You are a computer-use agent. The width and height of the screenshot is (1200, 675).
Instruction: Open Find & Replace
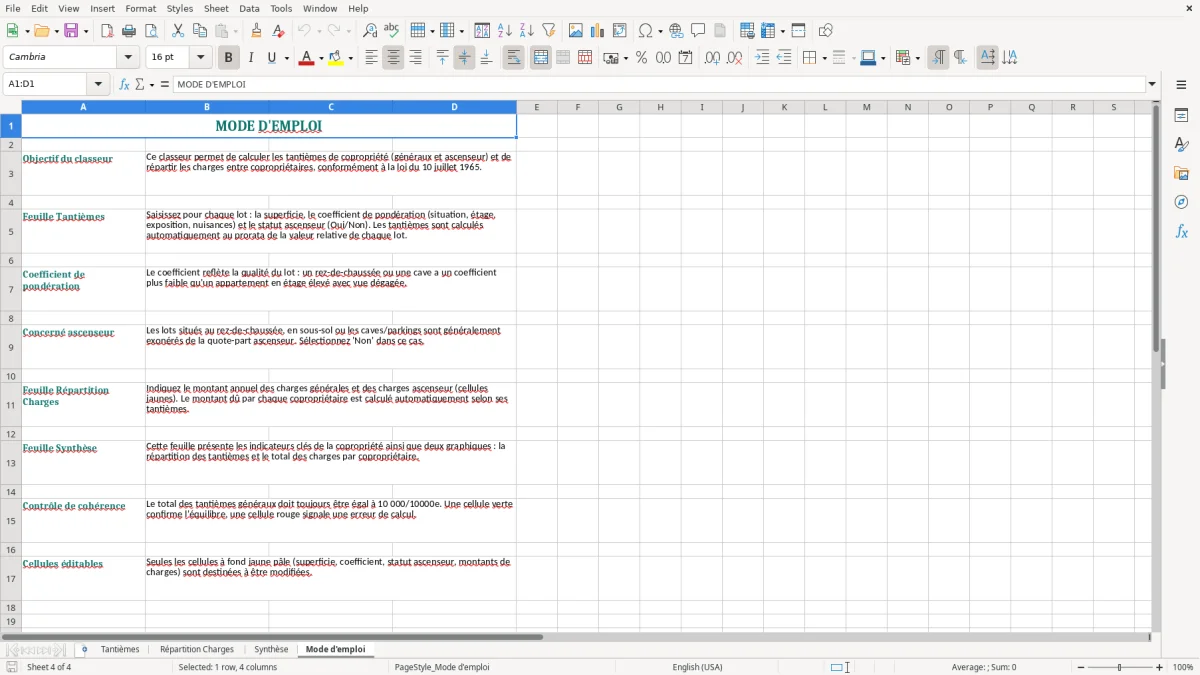tap(370, 31)
